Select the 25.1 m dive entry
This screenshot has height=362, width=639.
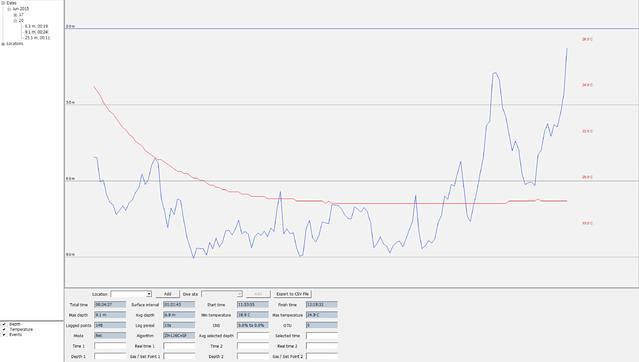pos(37,38)
